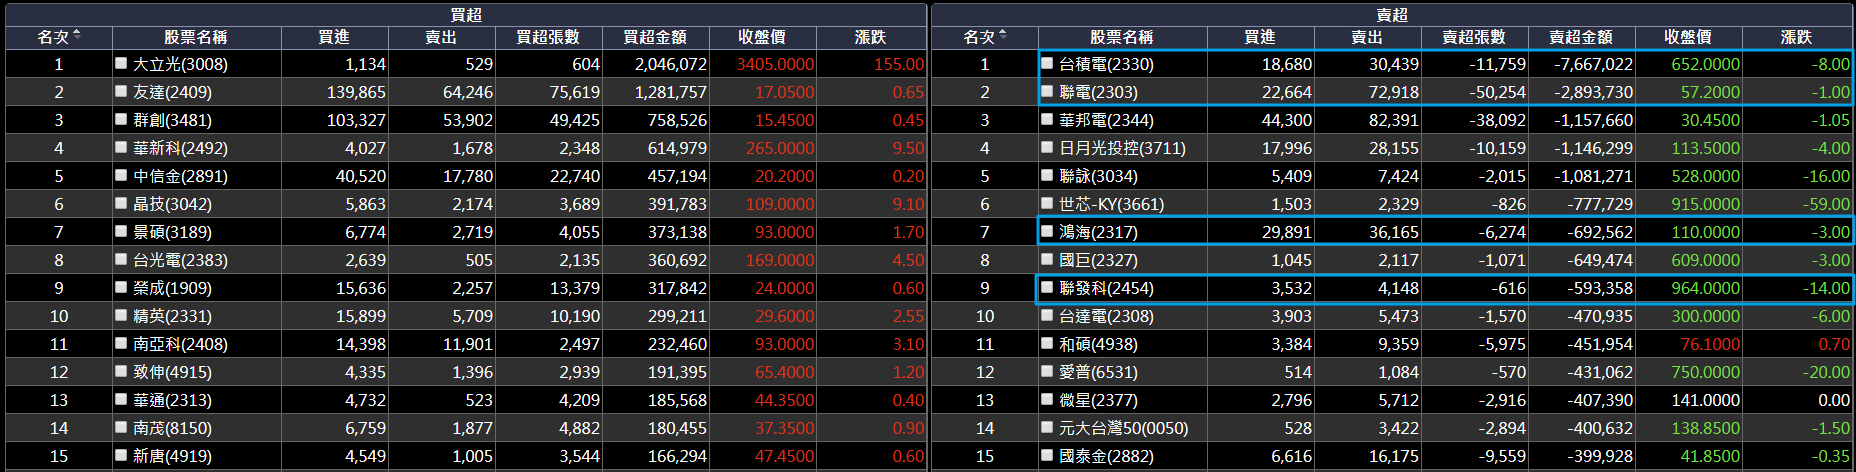Click 收盤價 header in sell table

coord(1688,37)
